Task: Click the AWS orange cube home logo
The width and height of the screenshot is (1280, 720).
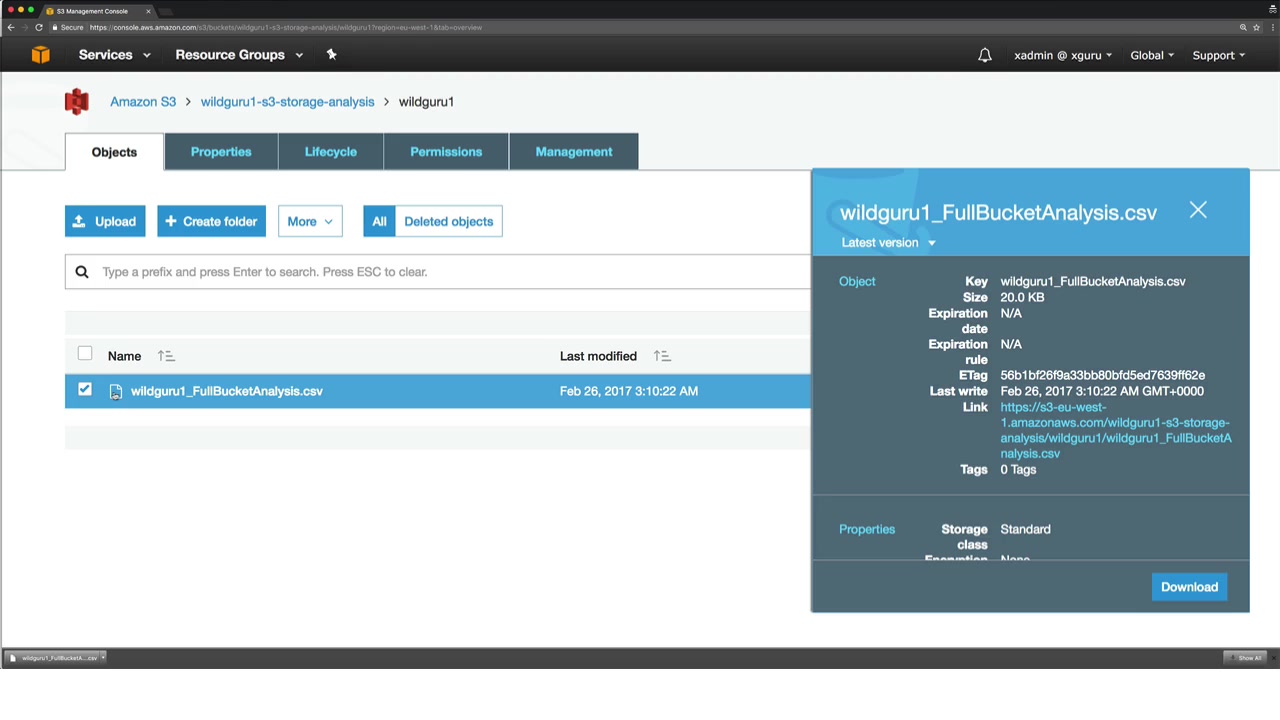Action: [40, 55]
